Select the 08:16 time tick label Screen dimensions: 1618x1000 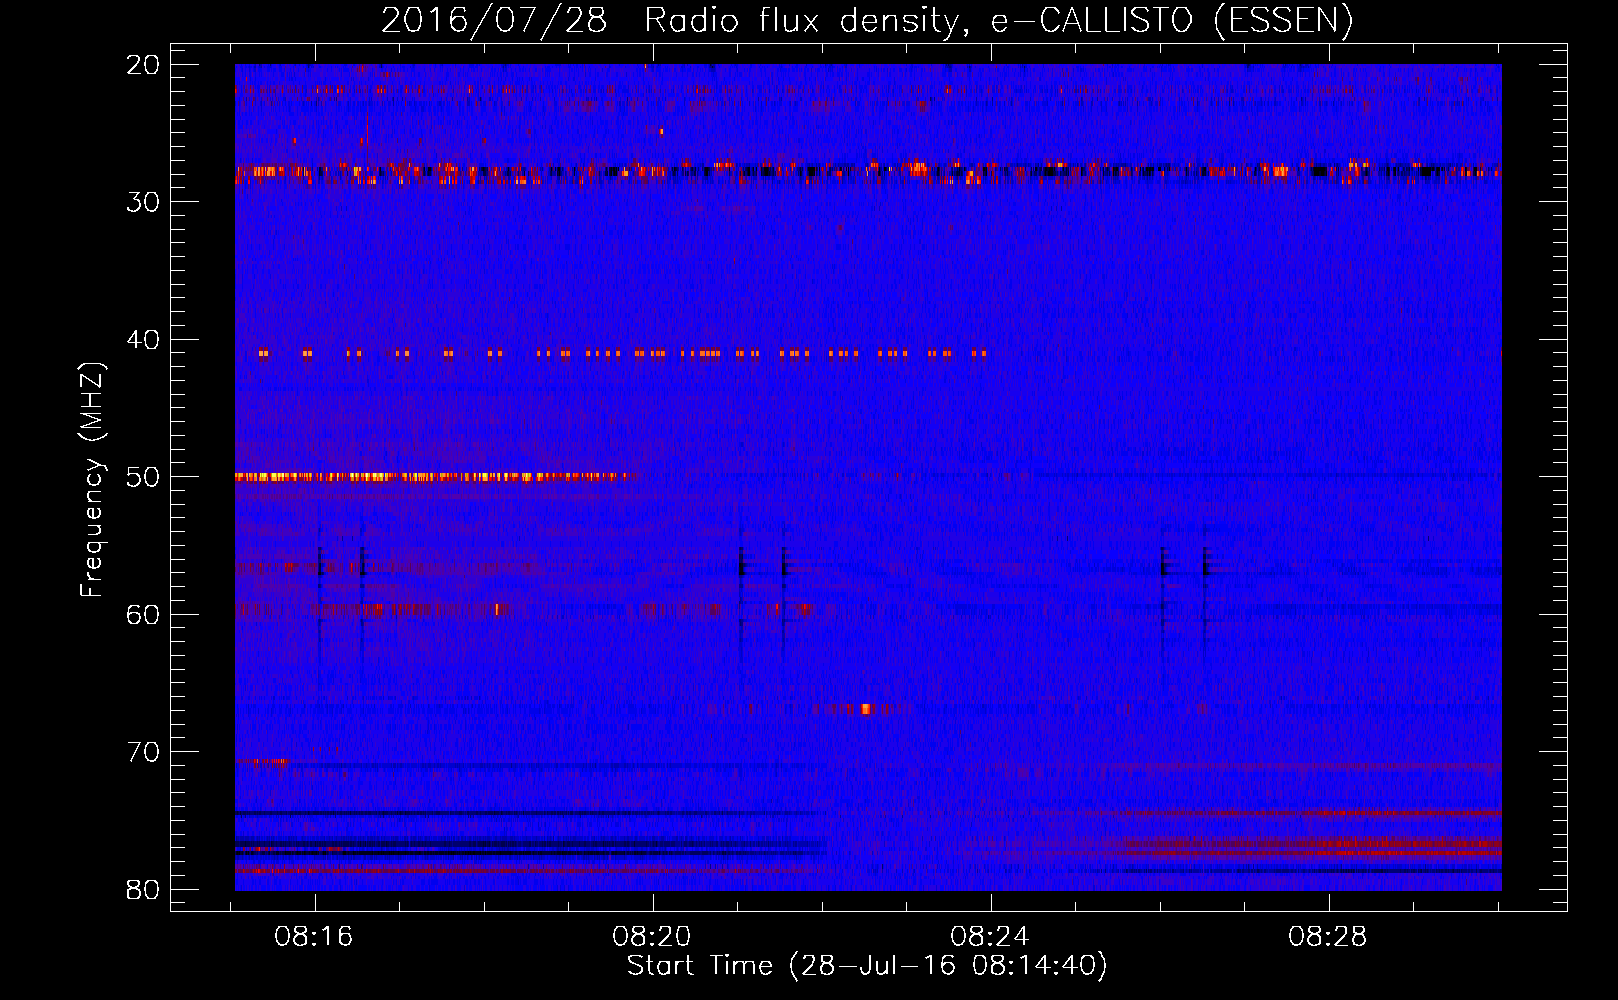click(x=314, y=937)
